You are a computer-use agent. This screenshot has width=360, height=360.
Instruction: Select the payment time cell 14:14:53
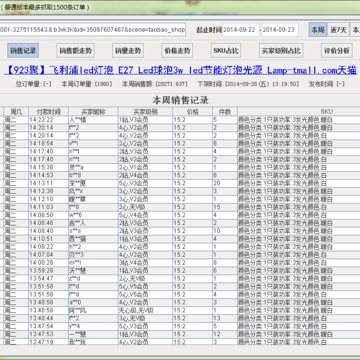[x=48, y=175]
